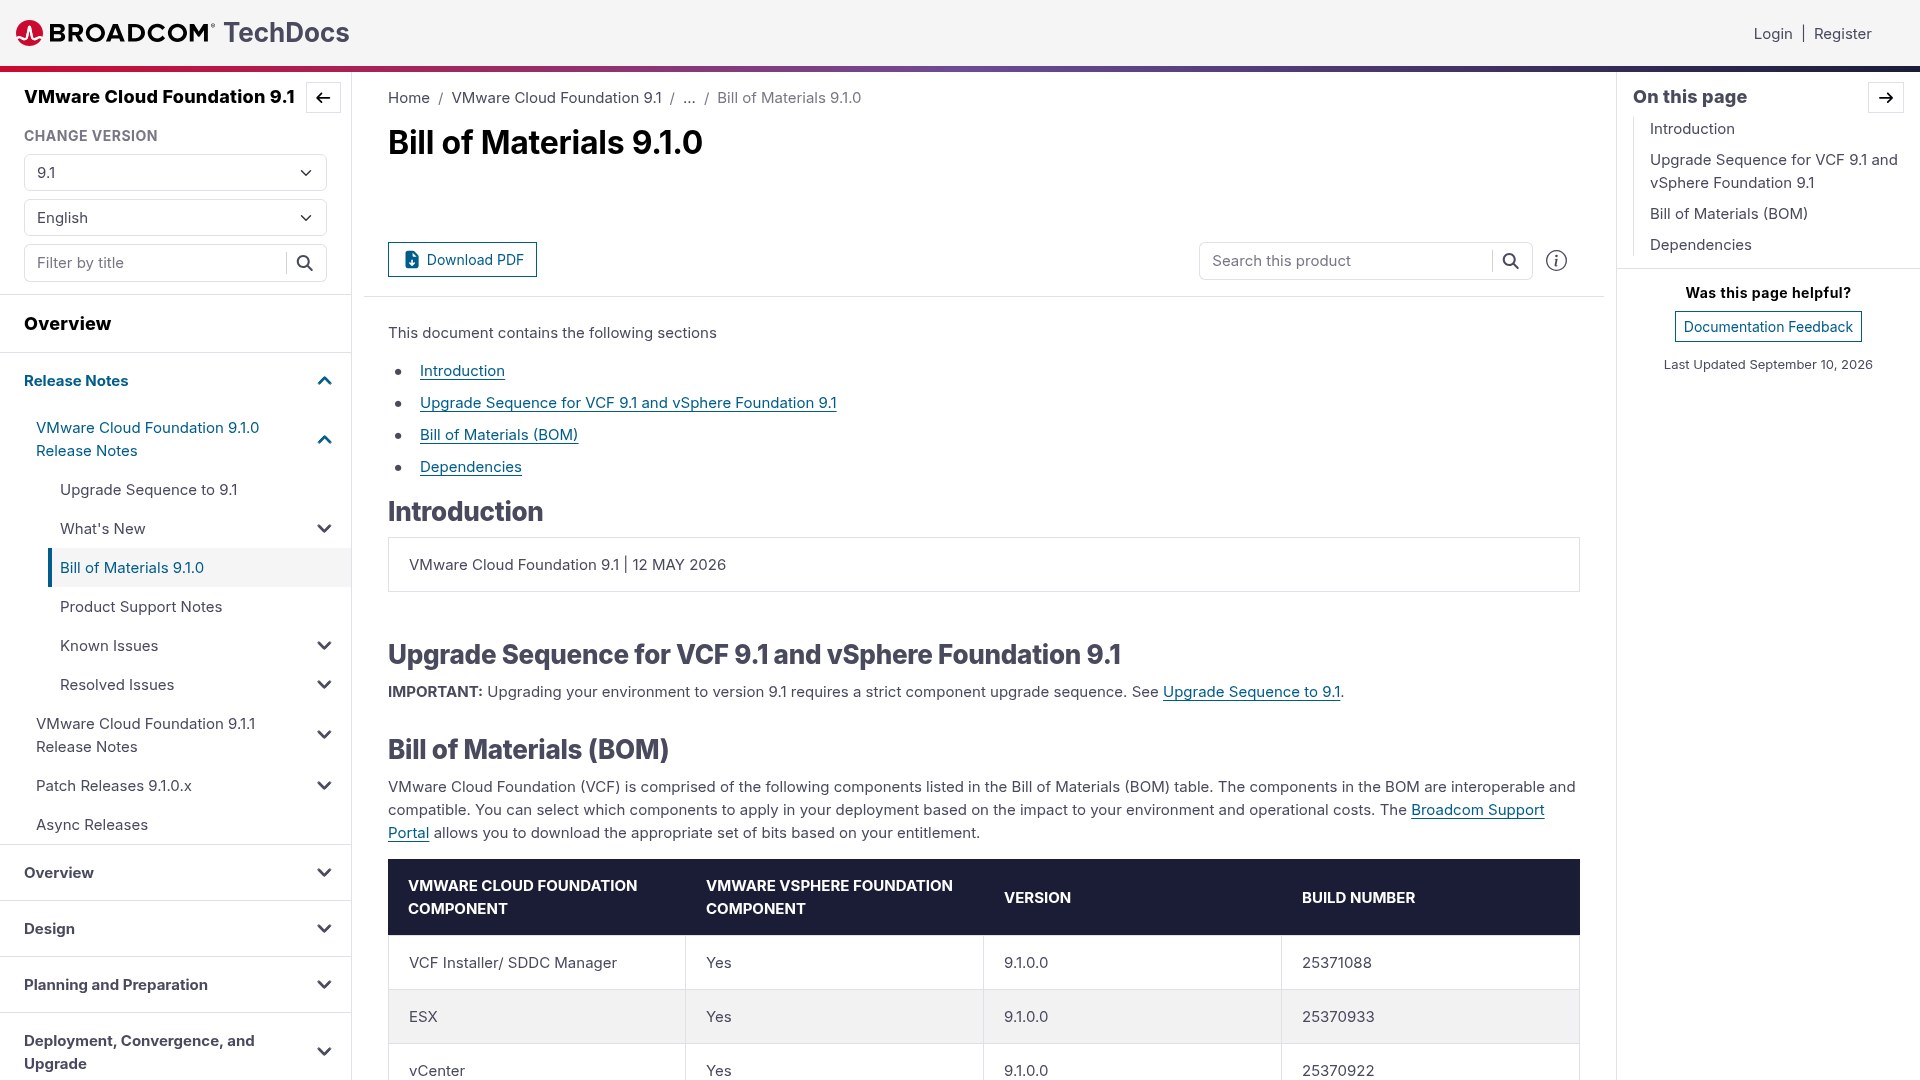The height and width of the screenshot is (1080, 1920).
Task: Open Upgrade Sequence to 9.1 in sidebar
Action: (149, 490)
